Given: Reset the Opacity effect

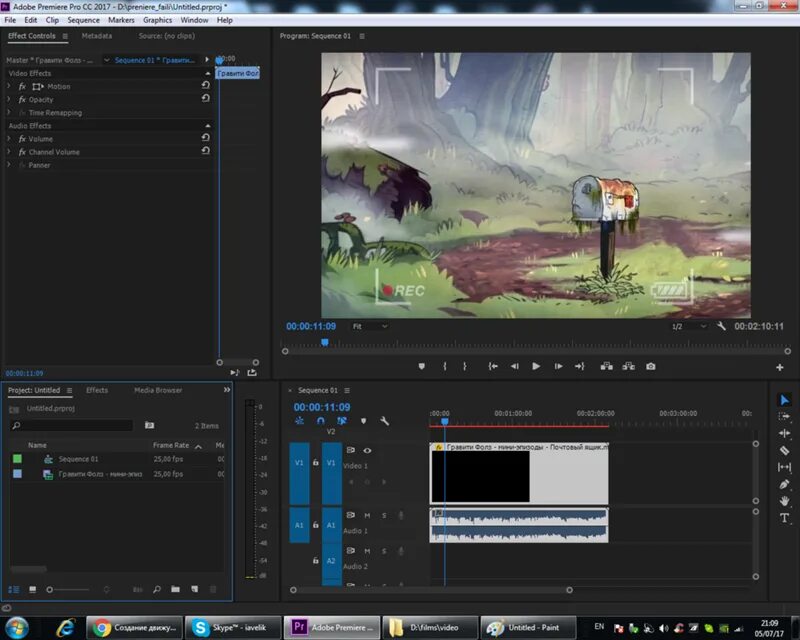Looking at the screenshot, I should coord(205,98).
